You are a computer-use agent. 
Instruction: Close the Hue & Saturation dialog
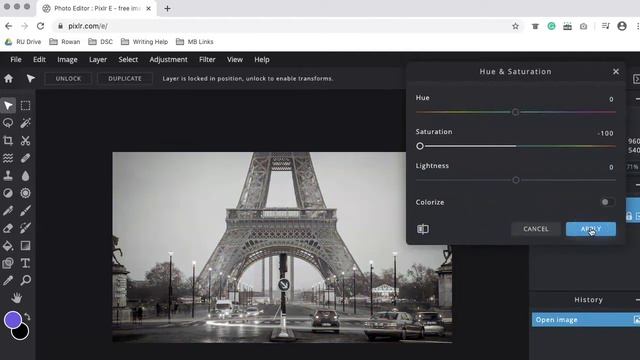pos(616,72)
